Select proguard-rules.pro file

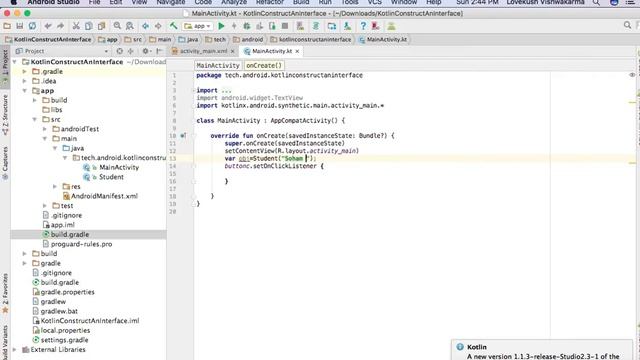(x=78, y=244)
